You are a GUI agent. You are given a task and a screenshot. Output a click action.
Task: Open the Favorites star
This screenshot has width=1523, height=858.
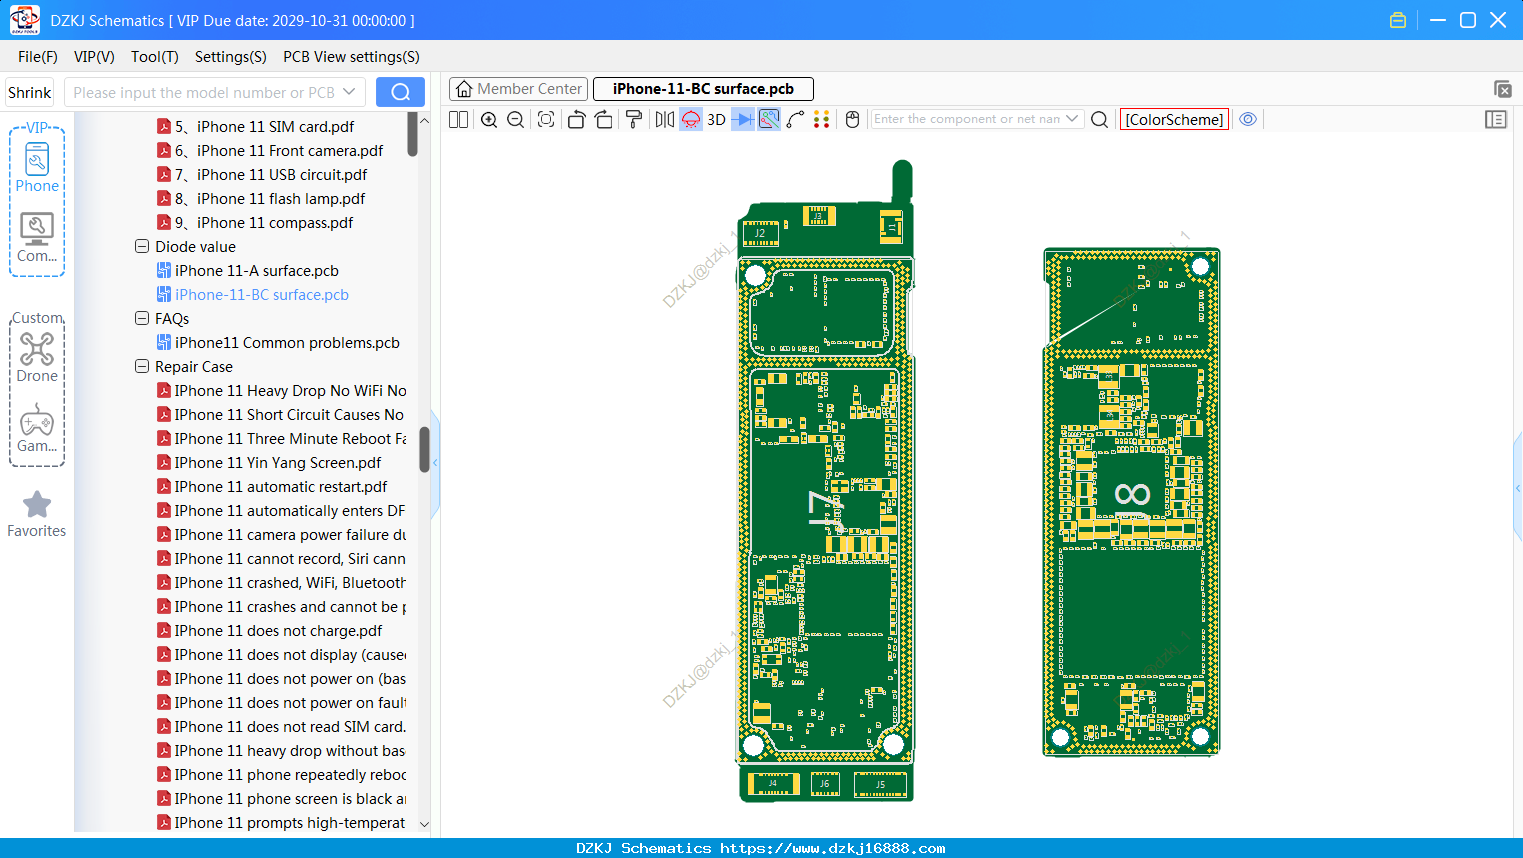[x=37, y=514]
